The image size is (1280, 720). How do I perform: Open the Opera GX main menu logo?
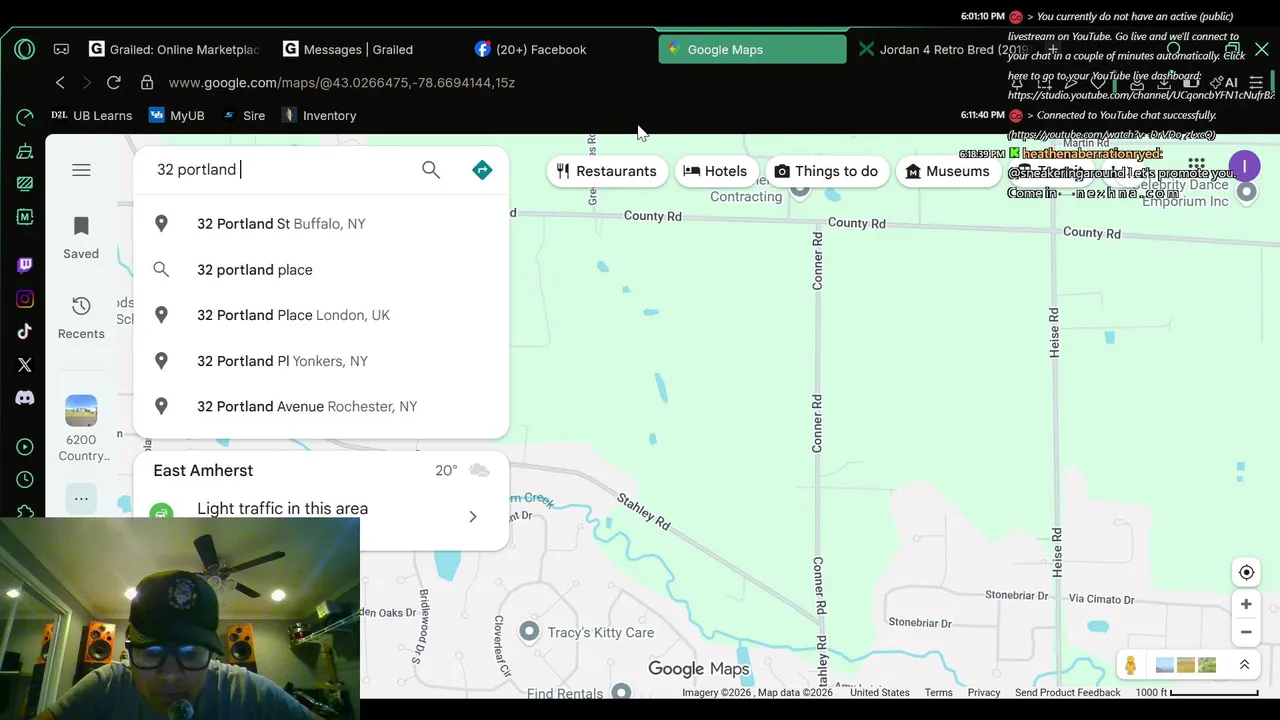(25, 49)
